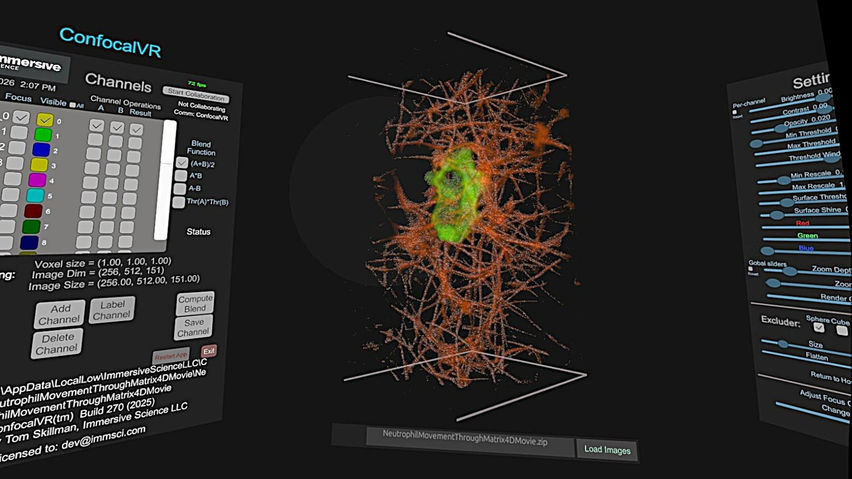852x479 pixels.
Task: Toggle the (A+B)/2 blend function
Action: coord(182,162)
